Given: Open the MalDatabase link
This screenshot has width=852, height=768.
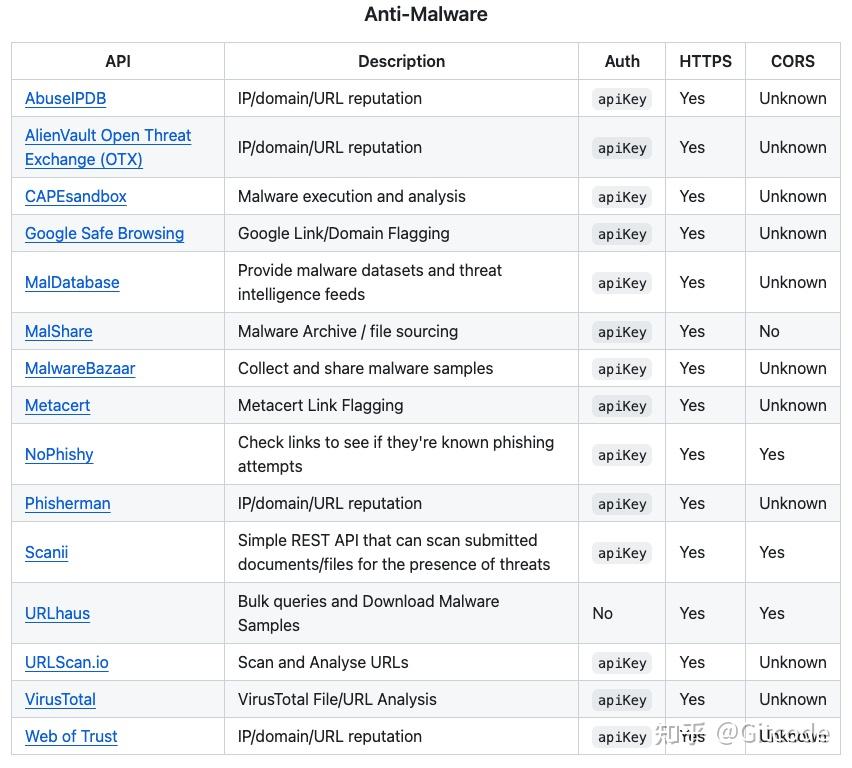Looking at the screenshot, I should coord(72,283).
